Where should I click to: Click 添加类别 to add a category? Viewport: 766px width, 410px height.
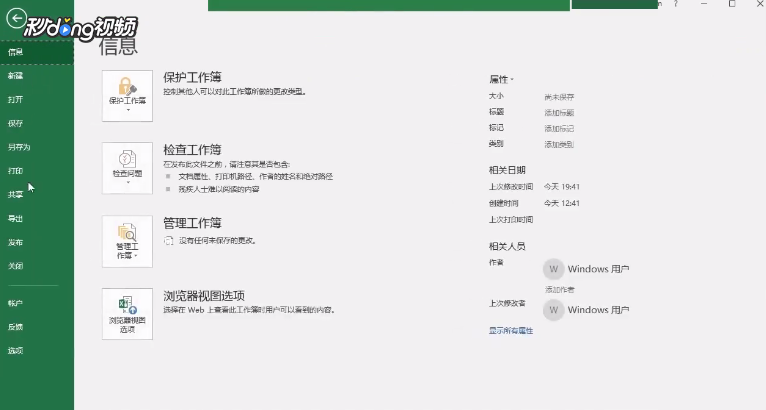tap(559, 145)
